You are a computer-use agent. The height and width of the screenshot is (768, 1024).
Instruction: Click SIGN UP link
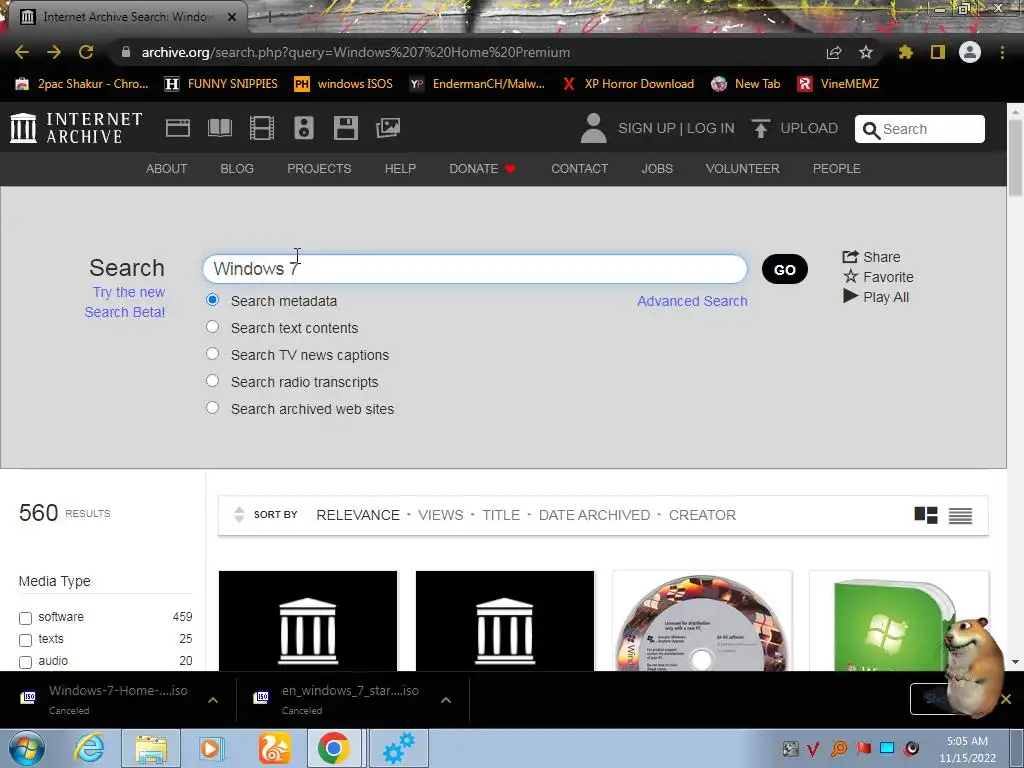tap(647, 128)
